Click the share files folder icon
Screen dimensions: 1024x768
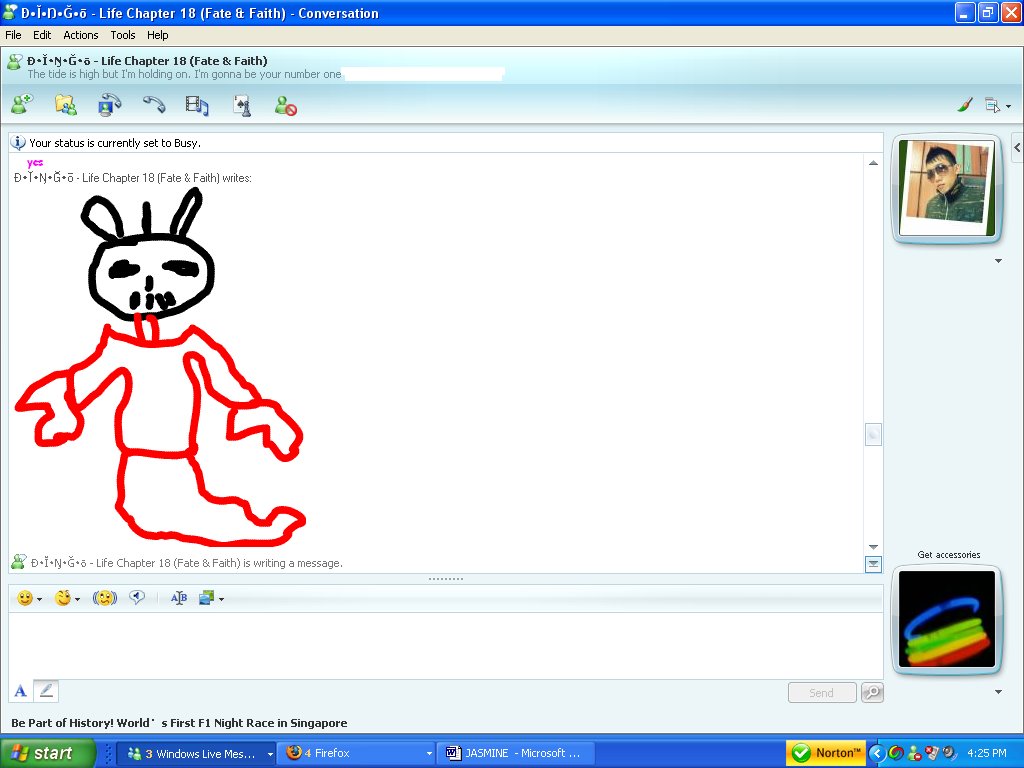coord(65,104)
